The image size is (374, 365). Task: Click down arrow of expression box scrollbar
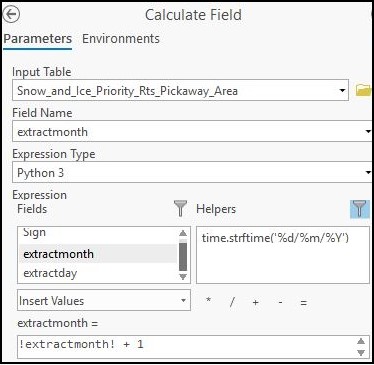(x=361, y=352)
